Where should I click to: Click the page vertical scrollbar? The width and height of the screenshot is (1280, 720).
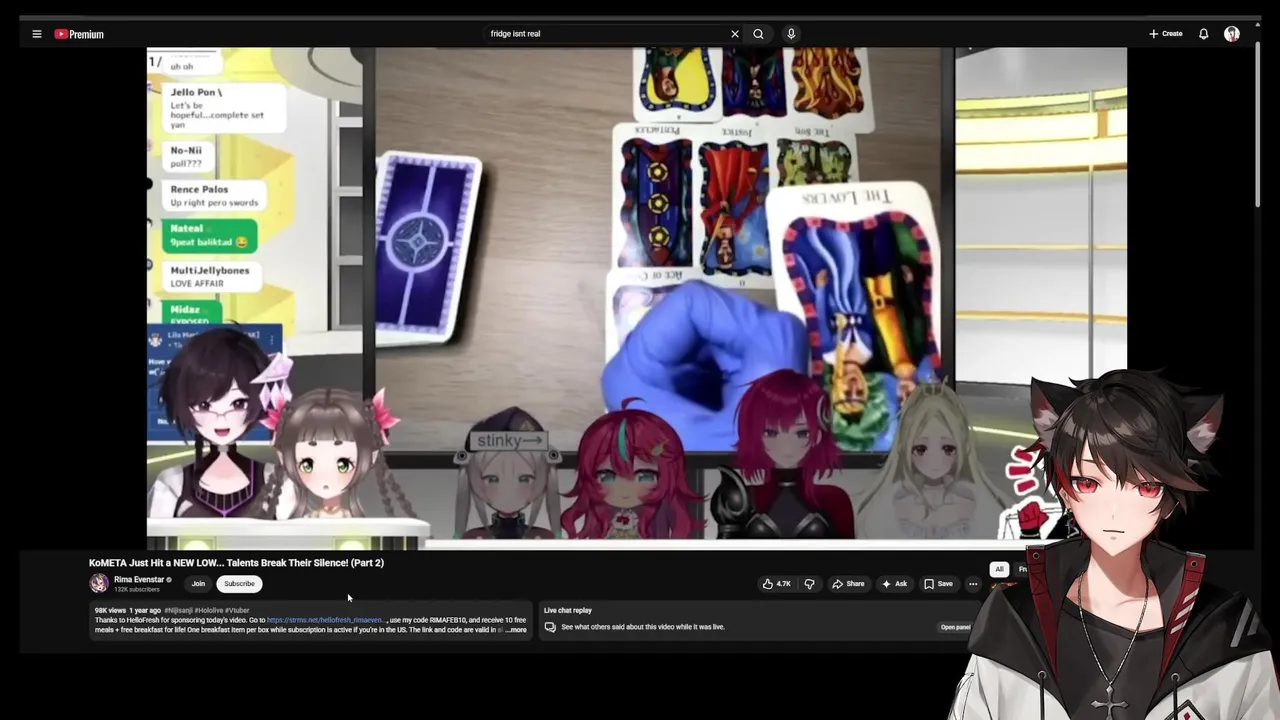click(1258, 125)
